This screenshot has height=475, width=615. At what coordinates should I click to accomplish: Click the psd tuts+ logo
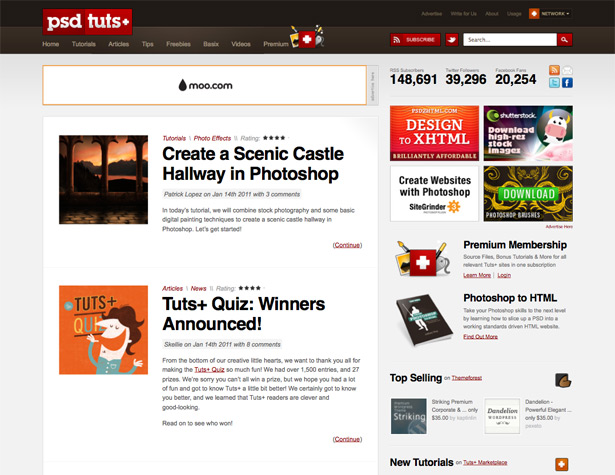pyautogui.click(x=87, y=22)
